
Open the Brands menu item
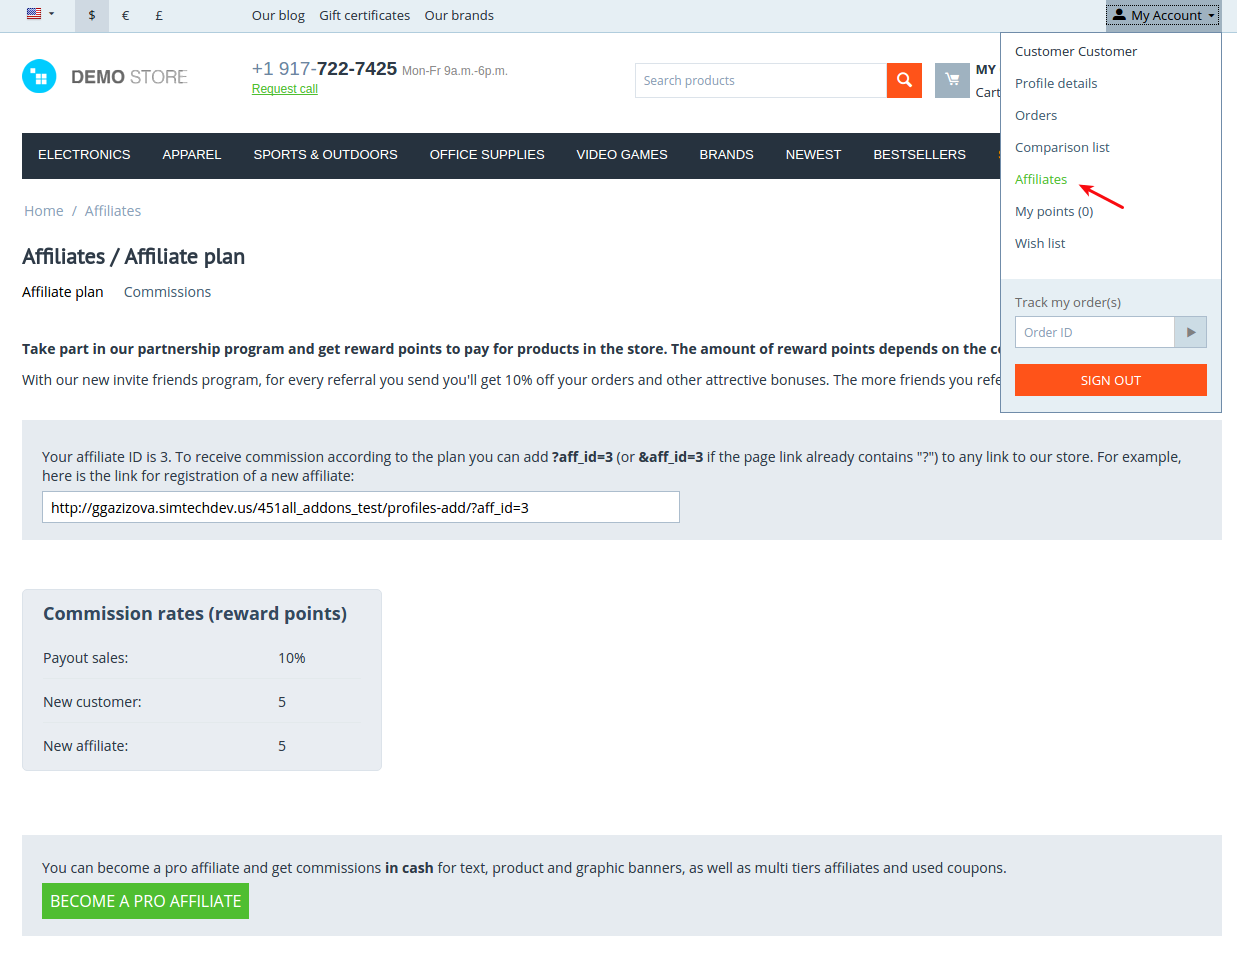726,155
